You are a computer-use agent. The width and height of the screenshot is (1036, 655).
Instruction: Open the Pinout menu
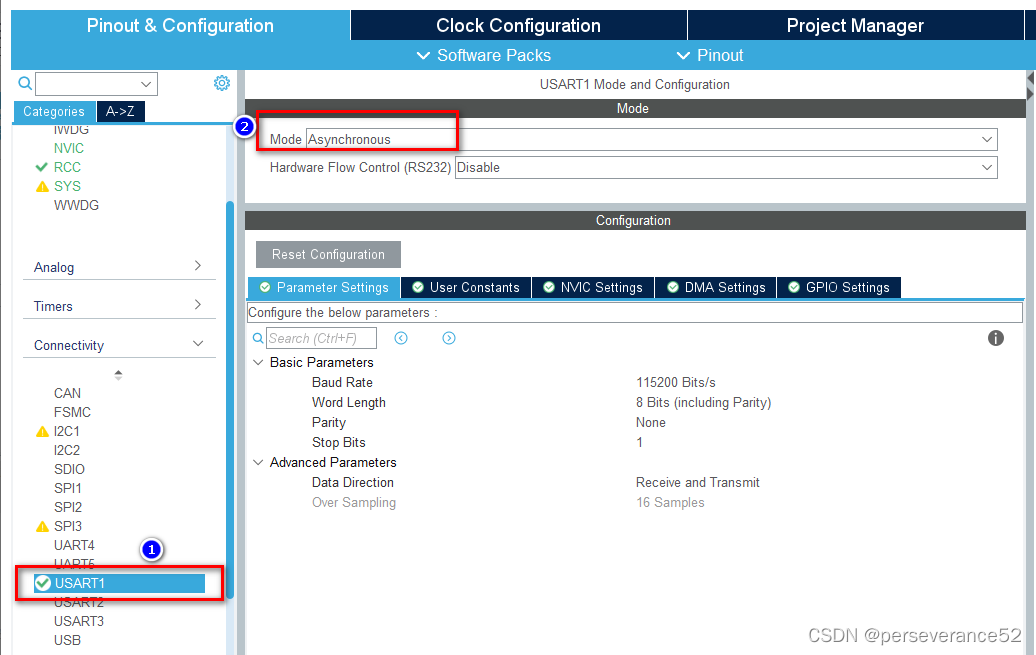[x=710, y=56]
